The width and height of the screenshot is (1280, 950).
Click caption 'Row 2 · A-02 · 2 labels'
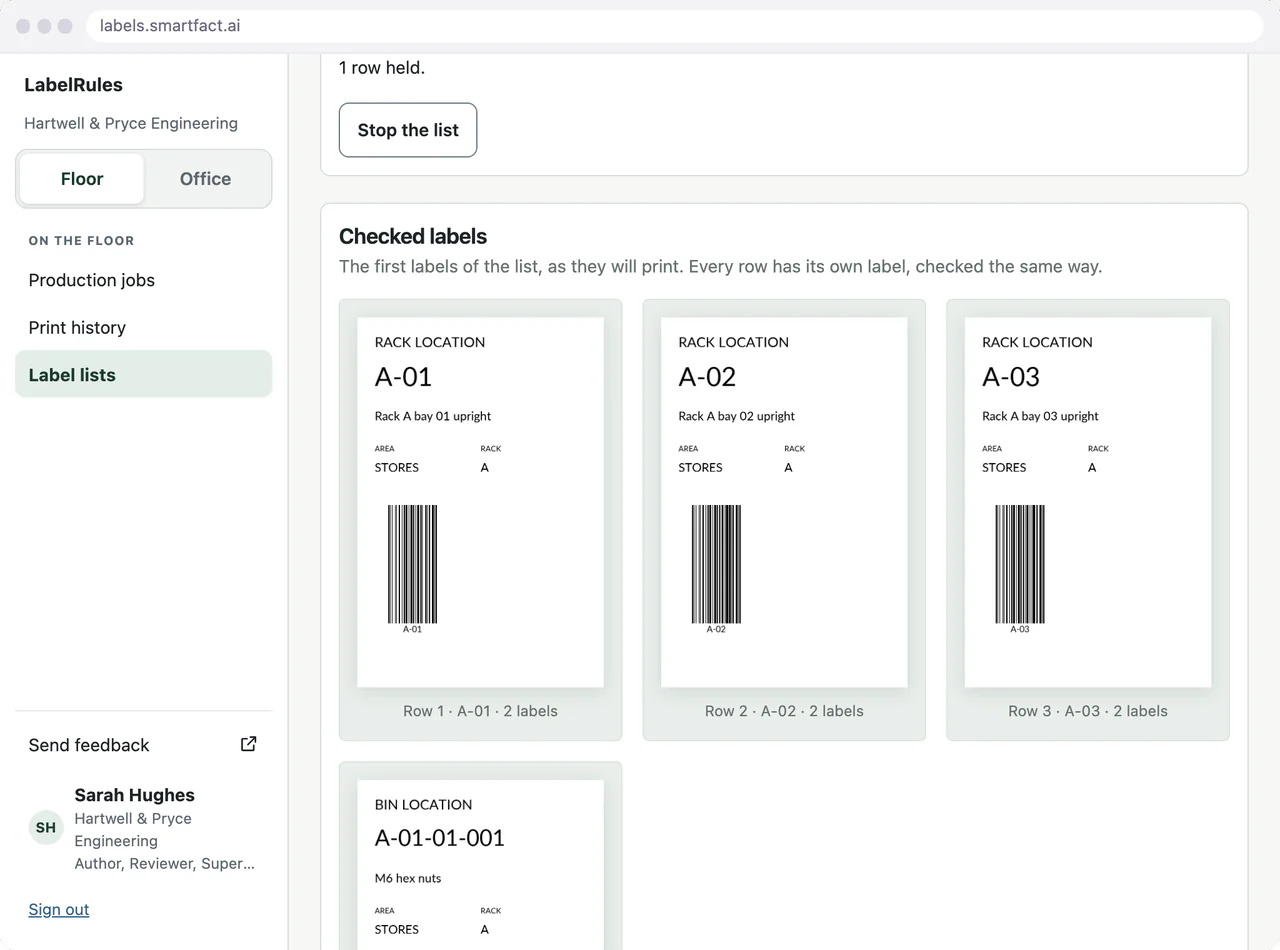[x=784, y=711]
